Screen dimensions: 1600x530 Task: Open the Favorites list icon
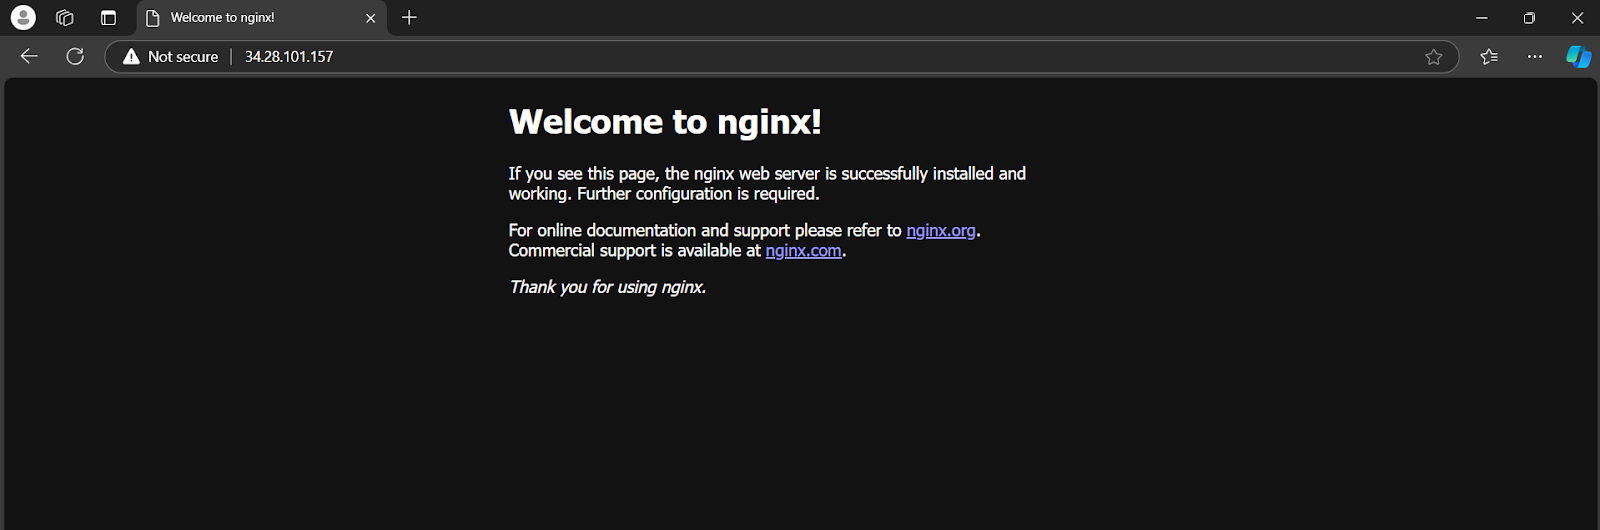pos(1489,57)
